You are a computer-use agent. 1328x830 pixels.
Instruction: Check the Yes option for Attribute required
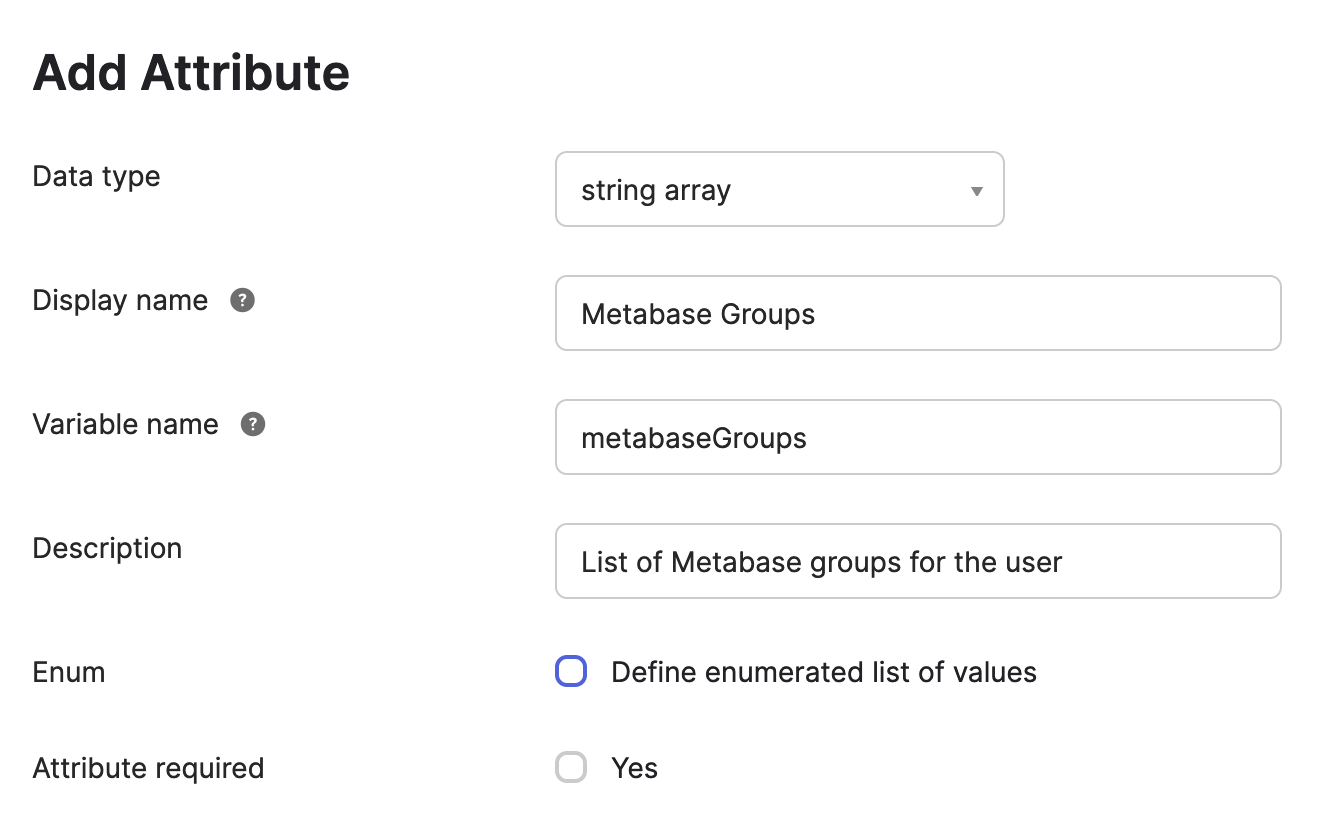[571, 767]
